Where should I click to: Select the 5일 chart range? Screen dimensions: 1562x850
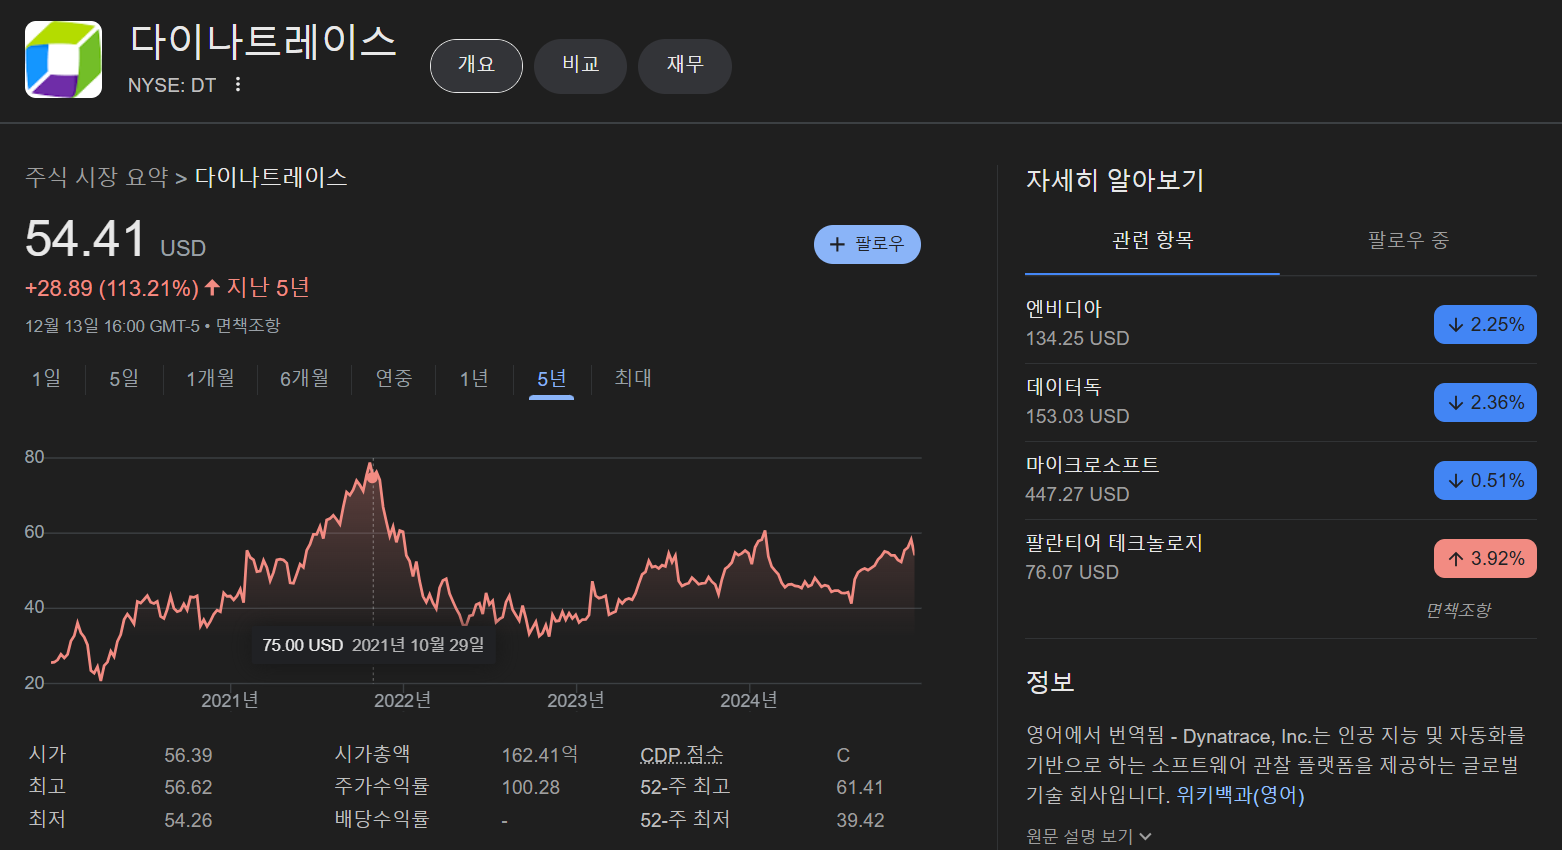pyautogui.click(x=124, y=379)
